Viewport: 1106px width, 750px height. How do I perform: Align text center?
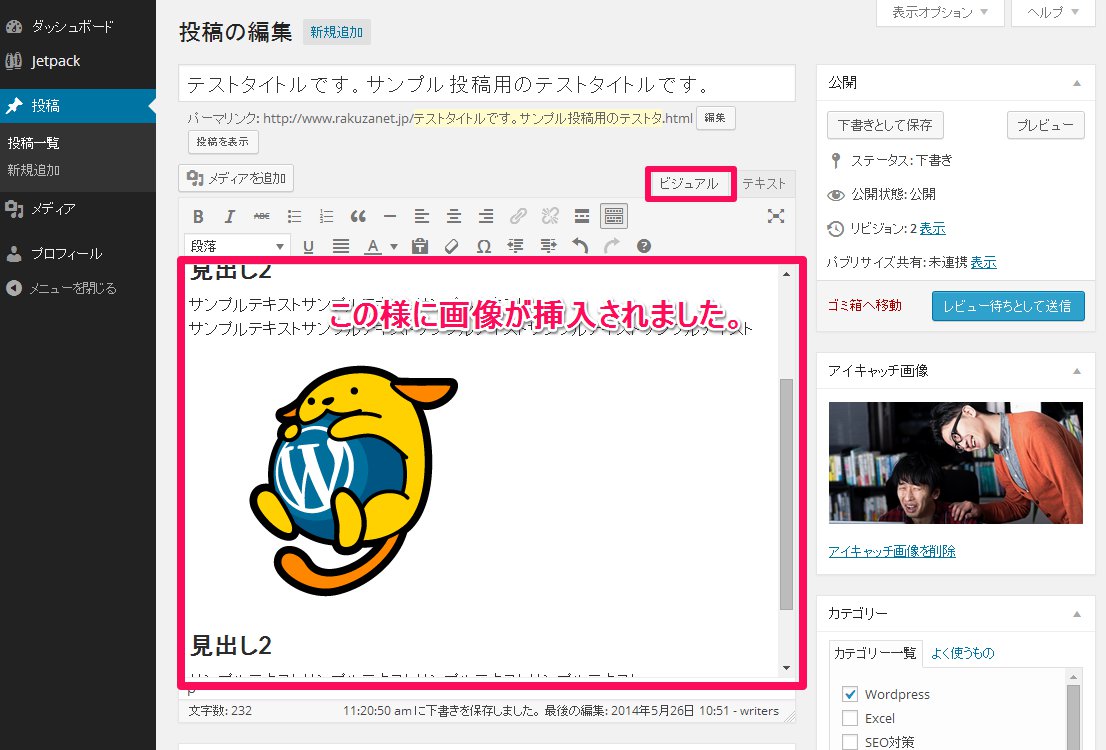(x=454, y=217)
